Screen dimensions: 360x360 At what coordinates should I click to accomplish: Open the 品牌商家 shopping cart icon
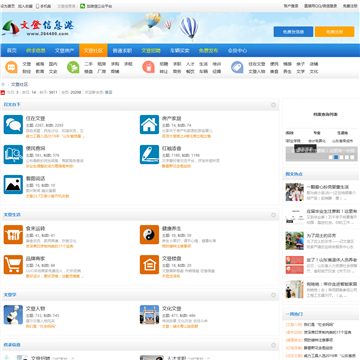13,265
